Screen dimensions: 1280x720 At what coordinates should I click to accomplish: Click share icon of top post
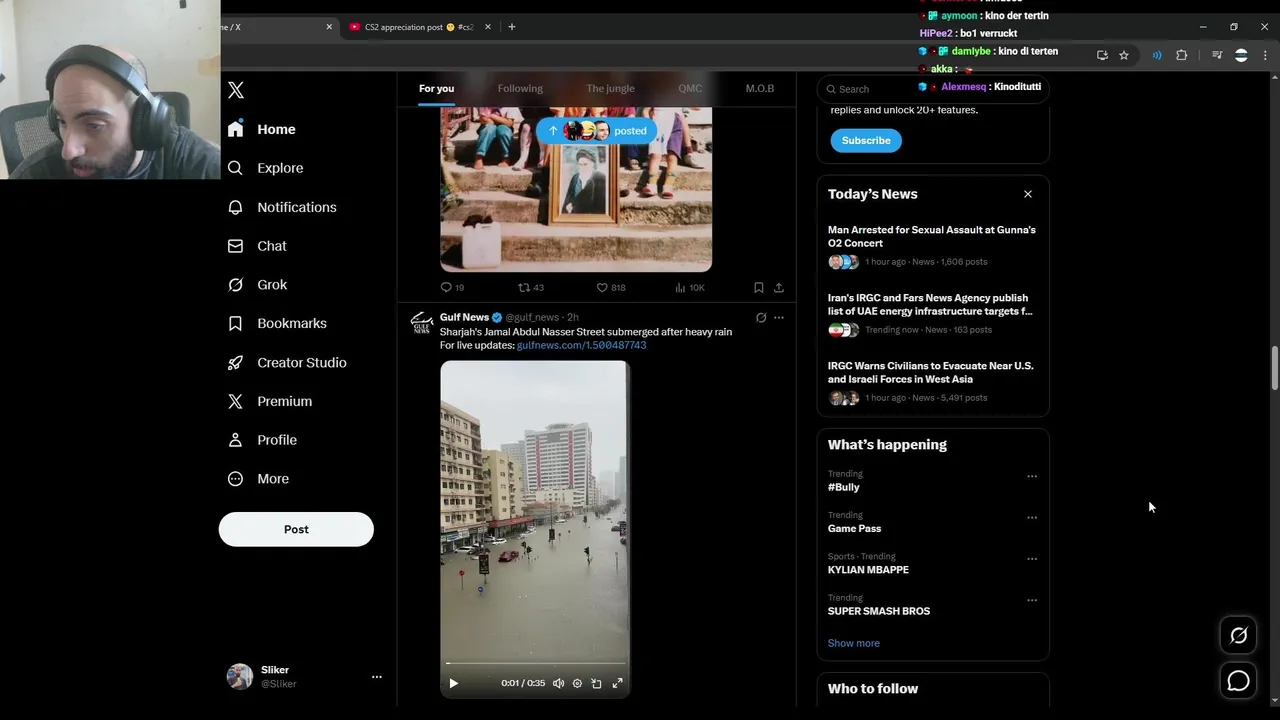(779, 288)
